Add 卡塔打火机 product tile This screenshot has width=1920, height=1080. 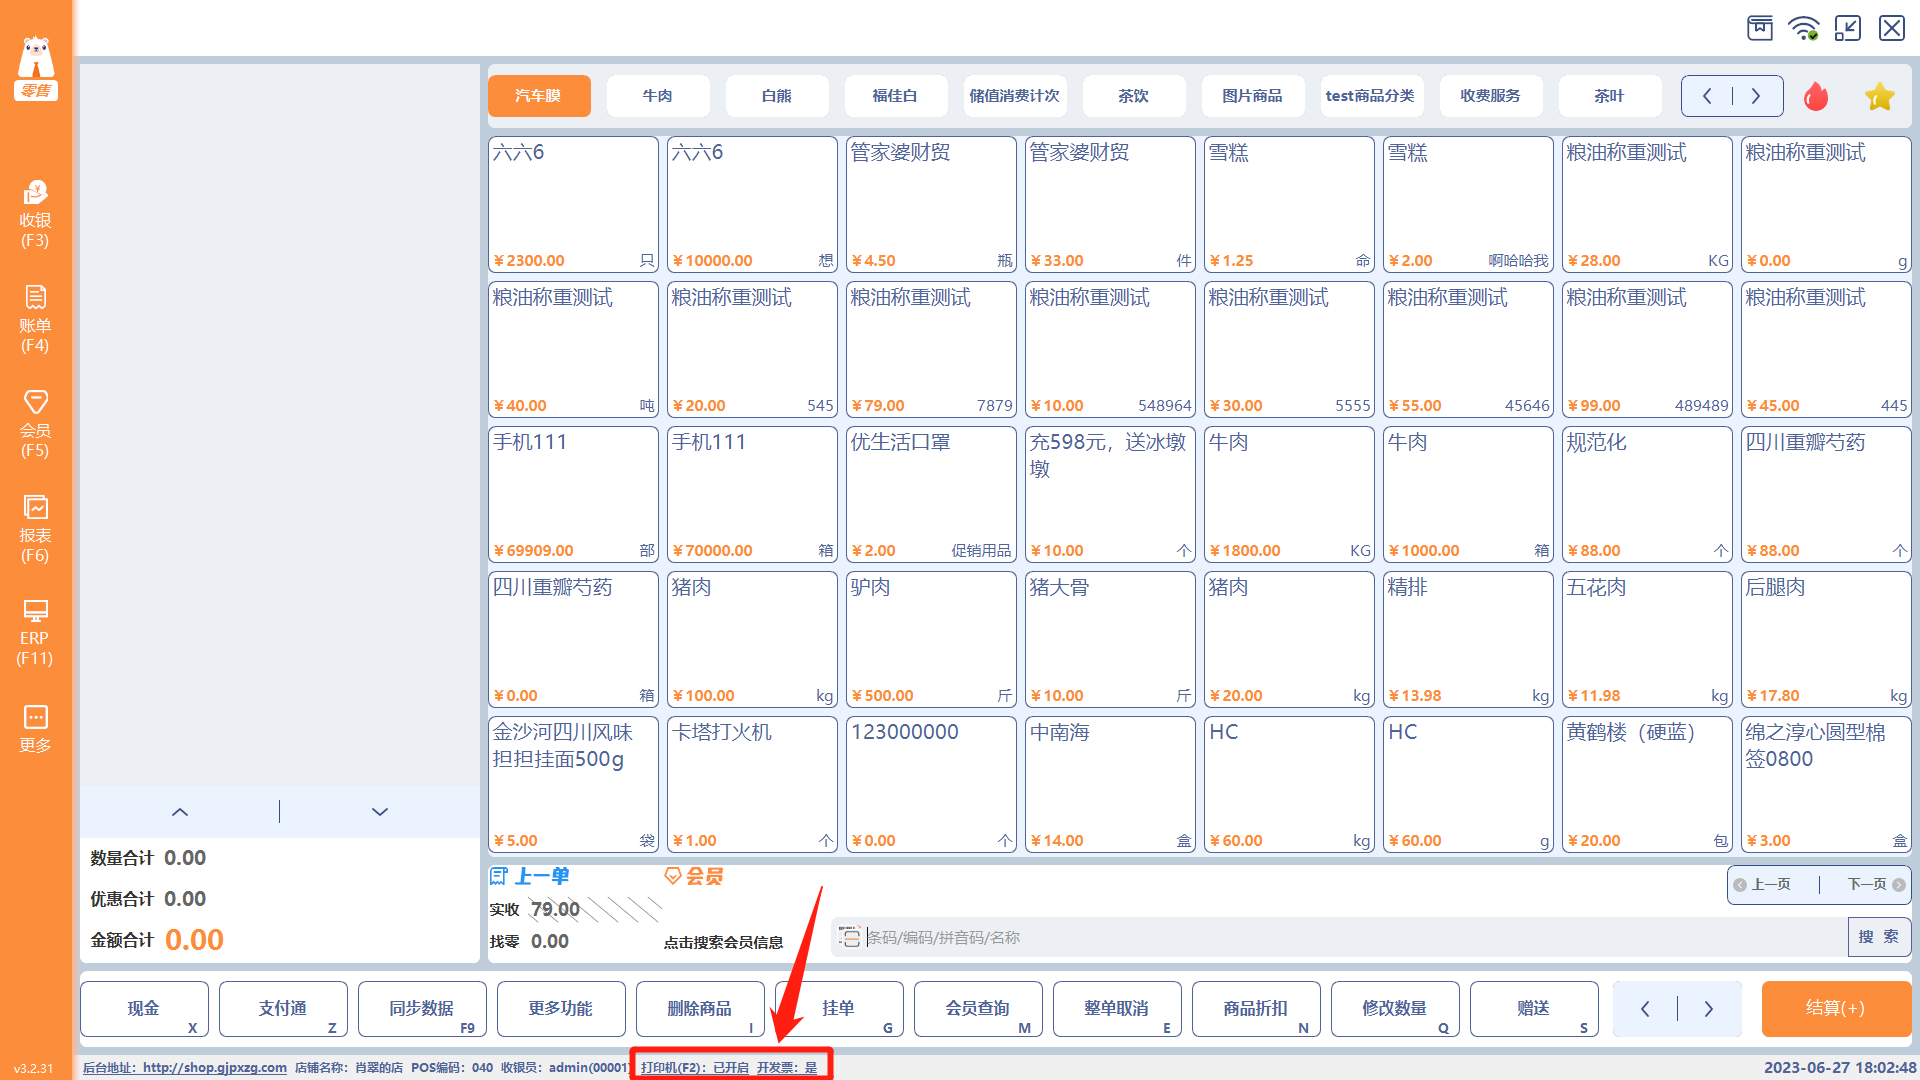[752, 785]
